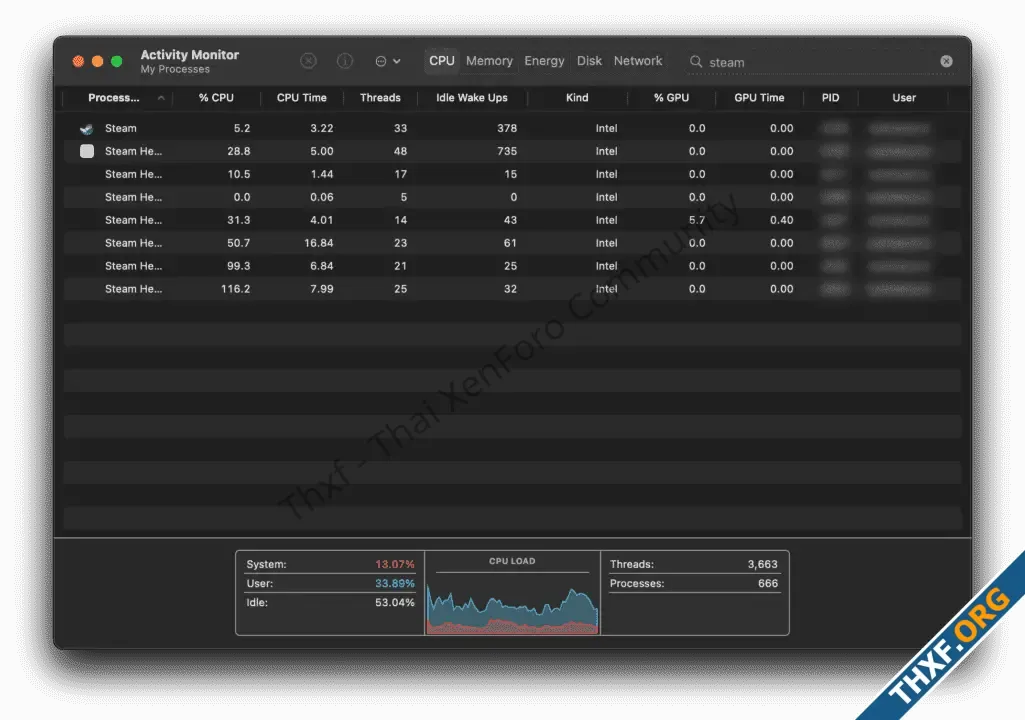Open the Disk tab
This screenshot has width=1025, height=720.
pos(589,61)
